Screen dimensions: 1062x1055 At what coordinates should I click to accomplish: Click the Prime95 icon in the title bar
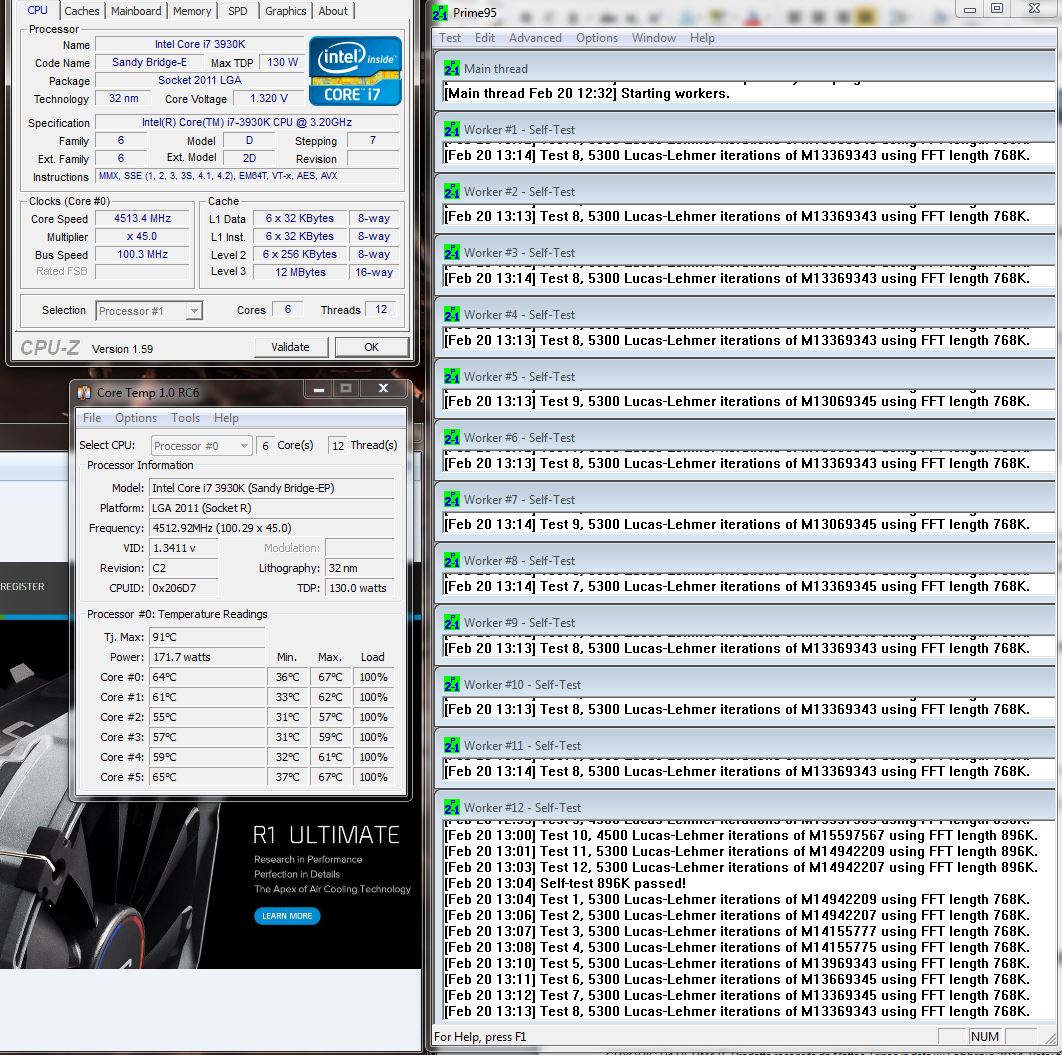pyautogui.click(x=441, y=12)
